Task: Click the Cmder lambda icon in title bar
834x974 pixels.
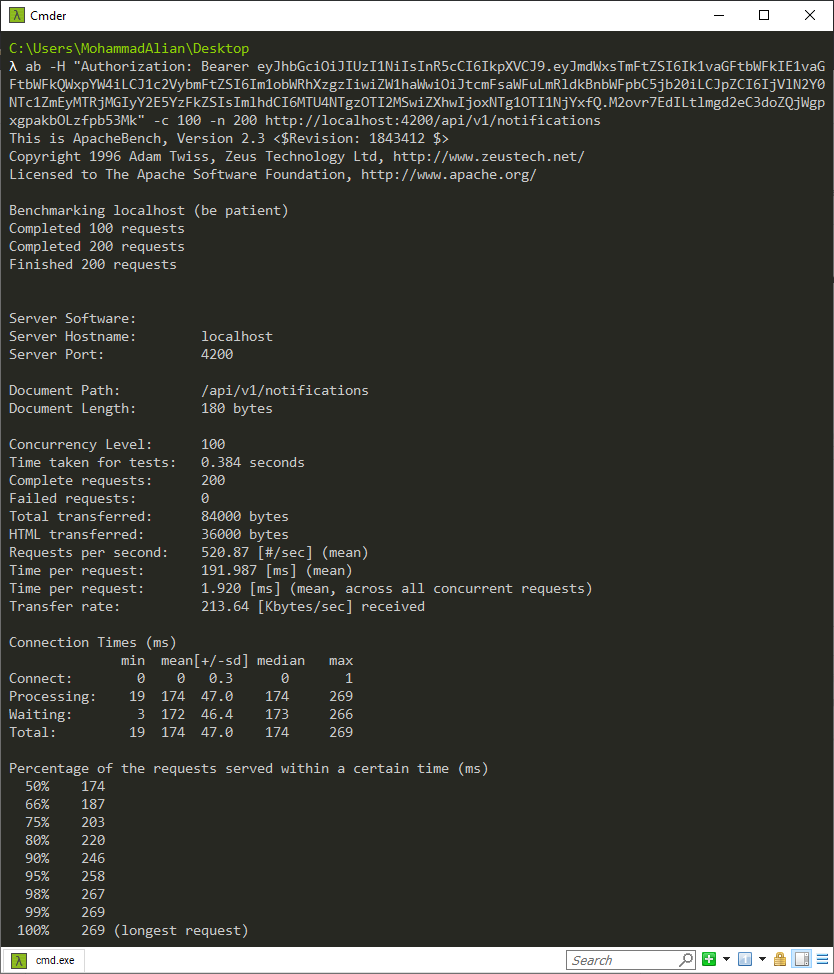Action: [15, 15]
